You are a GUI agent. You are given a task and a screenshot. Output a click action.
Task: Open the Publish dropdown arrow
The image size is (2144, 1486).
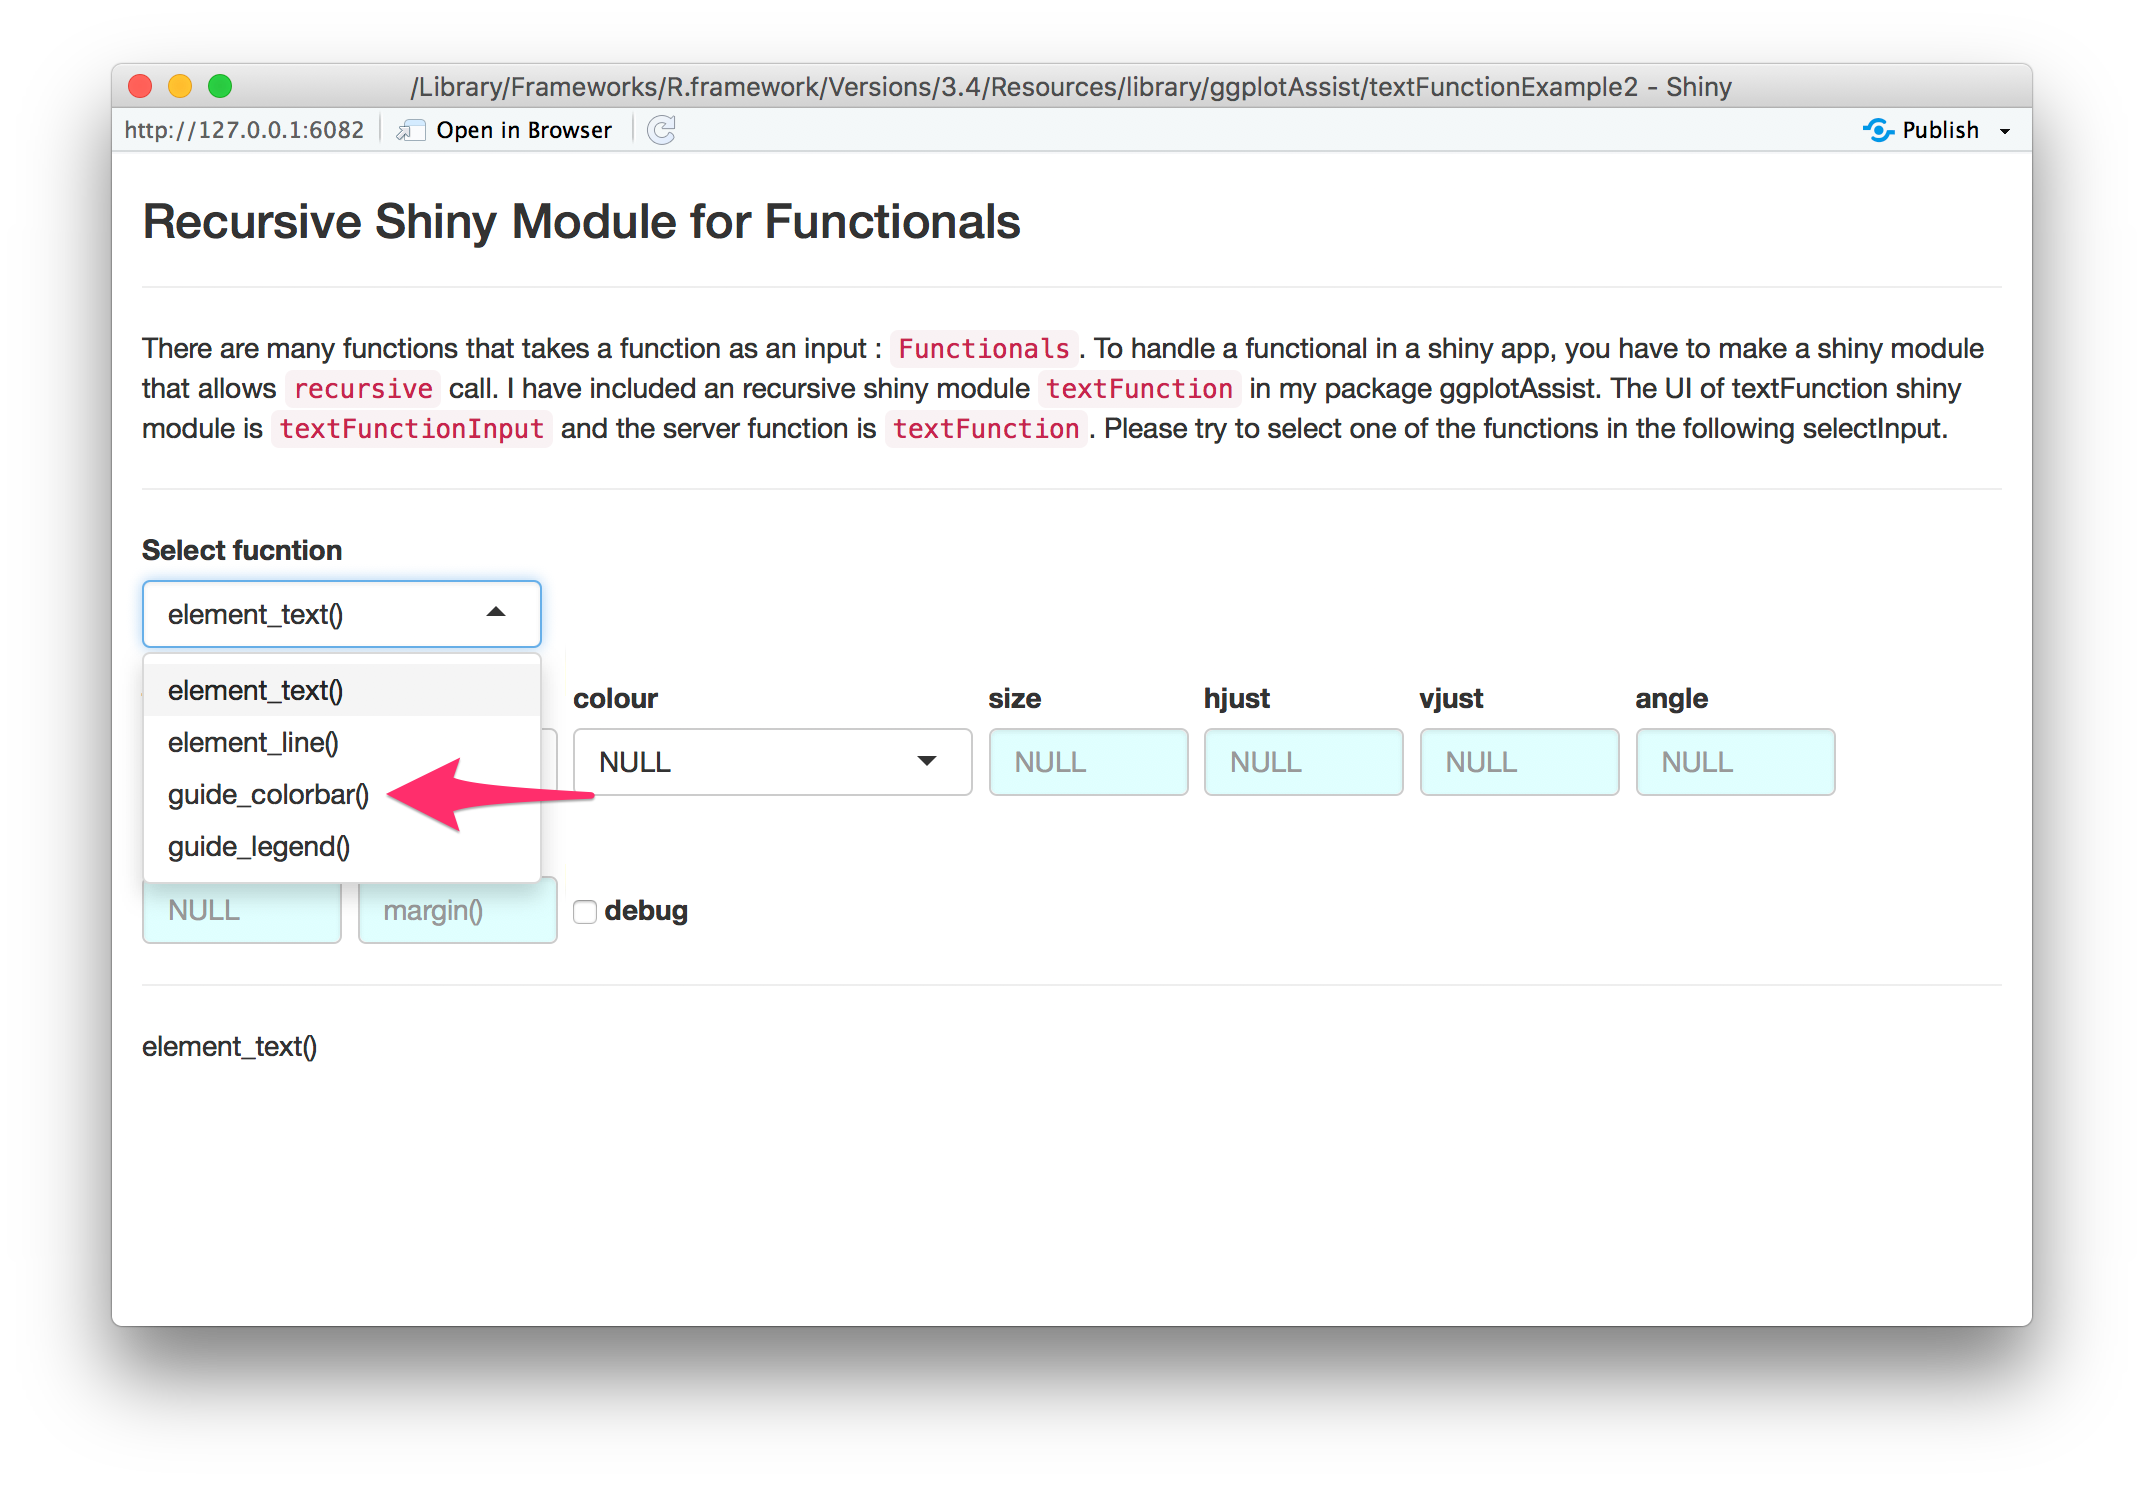click(2005, 131)
